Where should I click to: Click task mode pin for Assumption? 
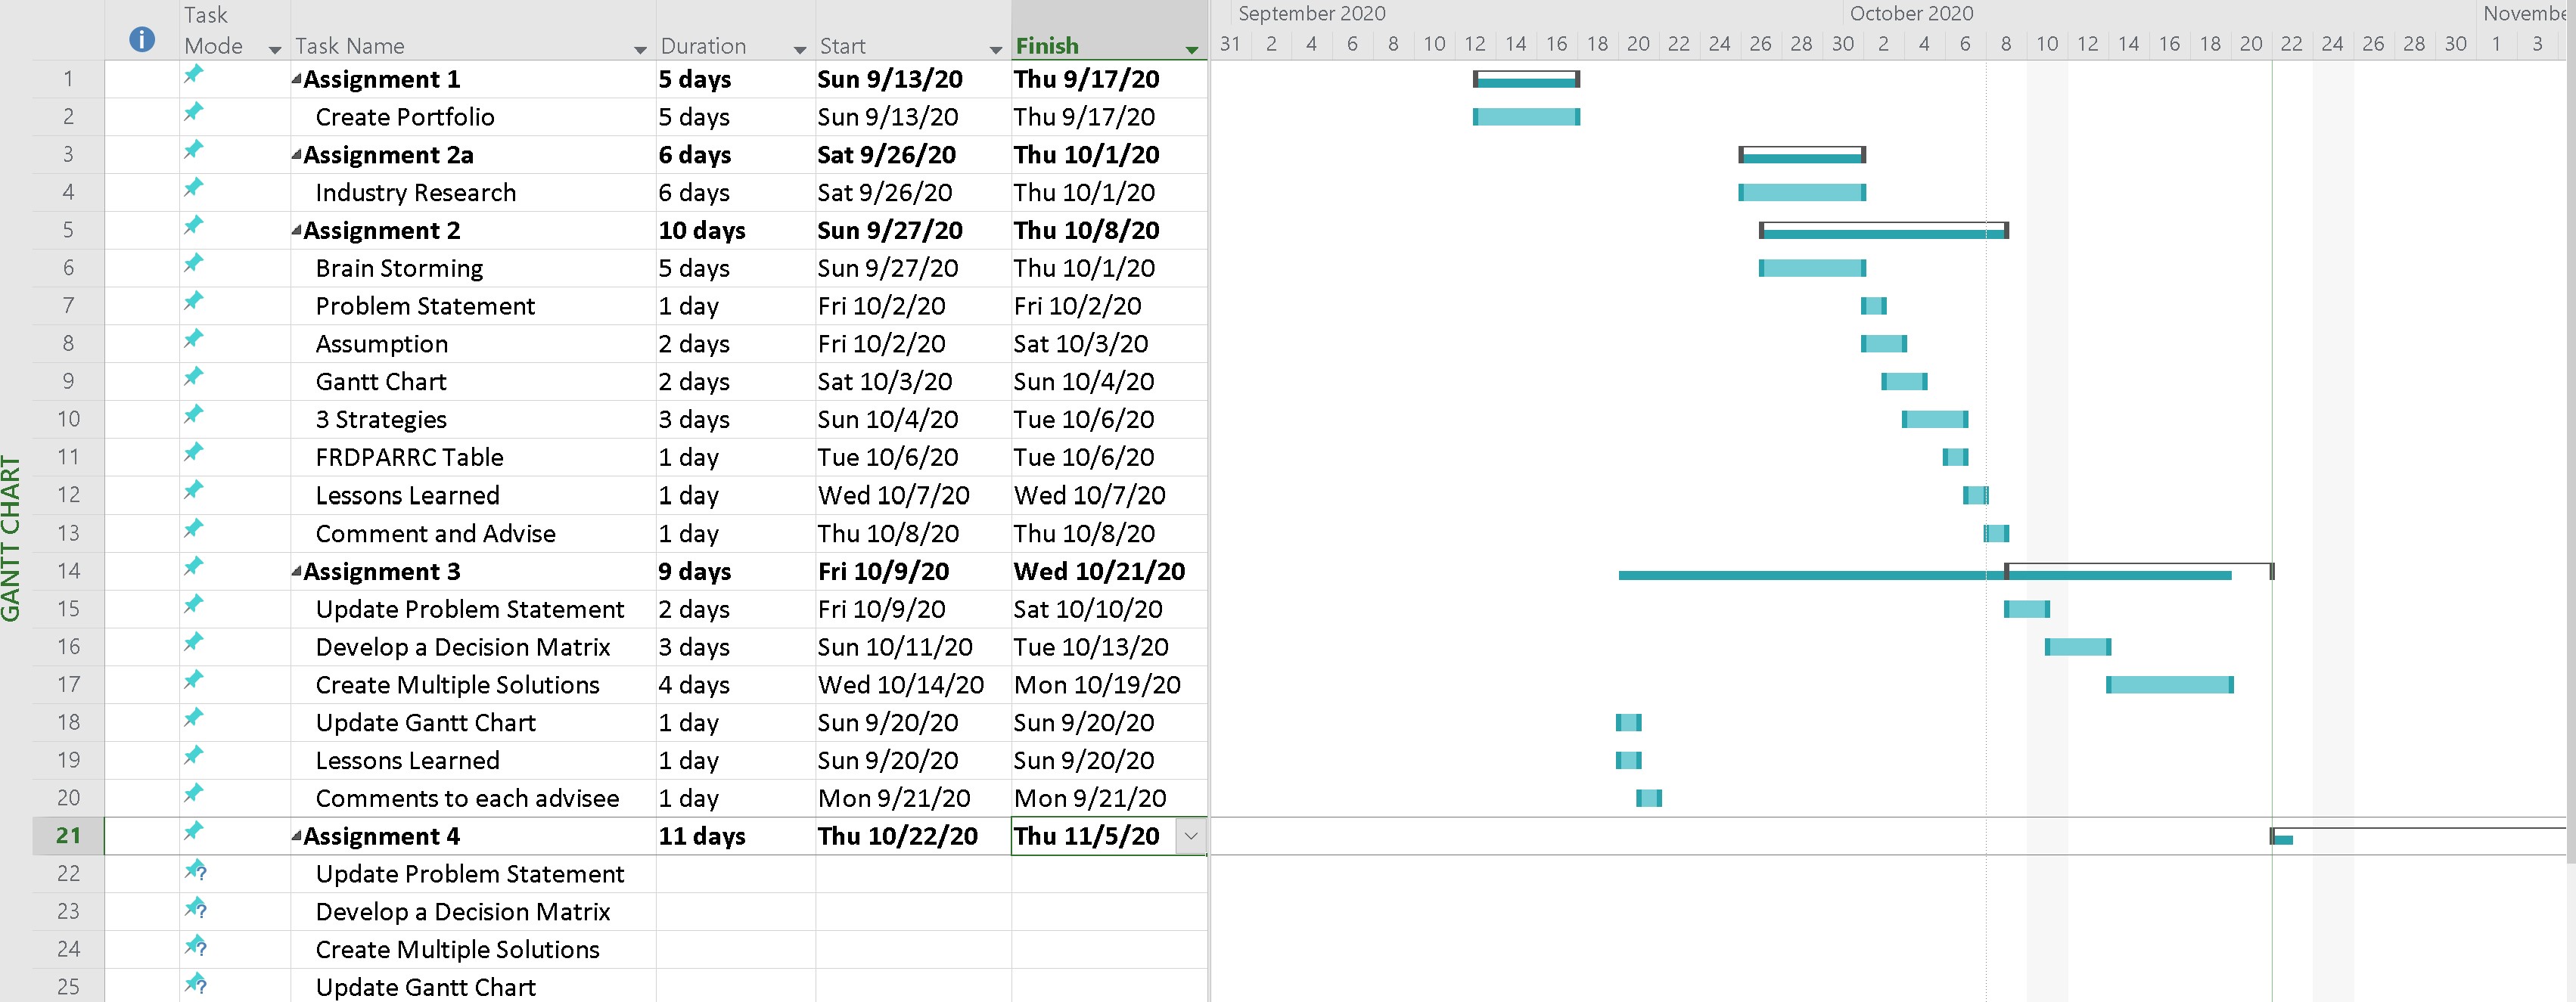click(x=193, y=339)
